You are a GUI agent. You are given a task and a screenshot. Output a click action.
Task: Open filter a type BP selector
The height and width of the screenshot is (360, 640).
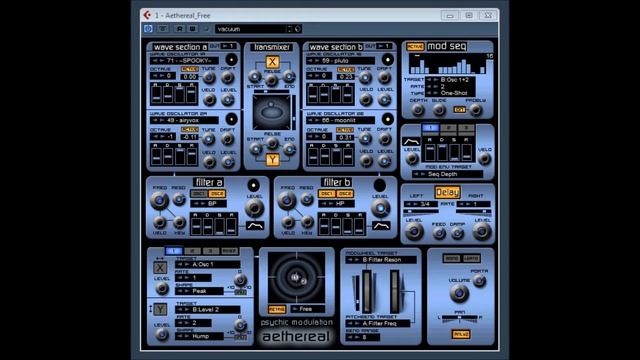[209, 203]
